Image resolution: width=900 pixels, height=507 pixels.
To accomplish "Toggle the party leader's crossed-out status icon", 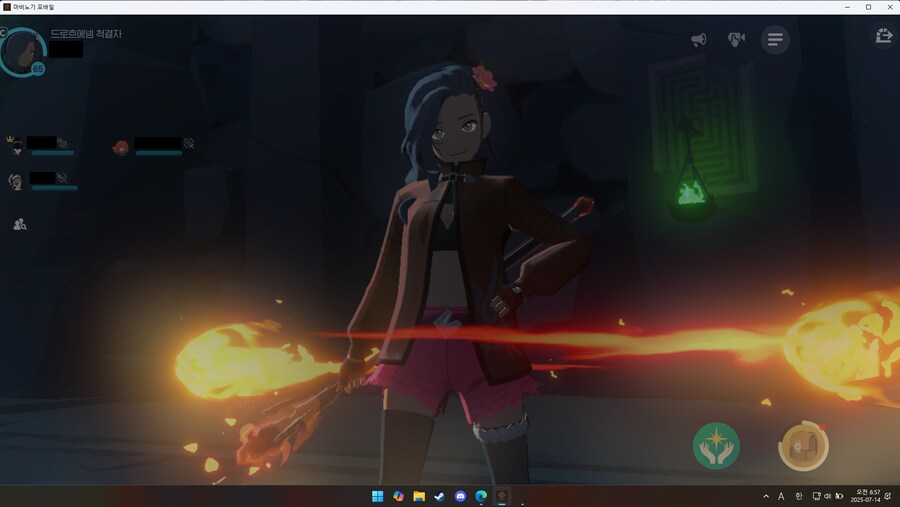I will coord(63,142).
